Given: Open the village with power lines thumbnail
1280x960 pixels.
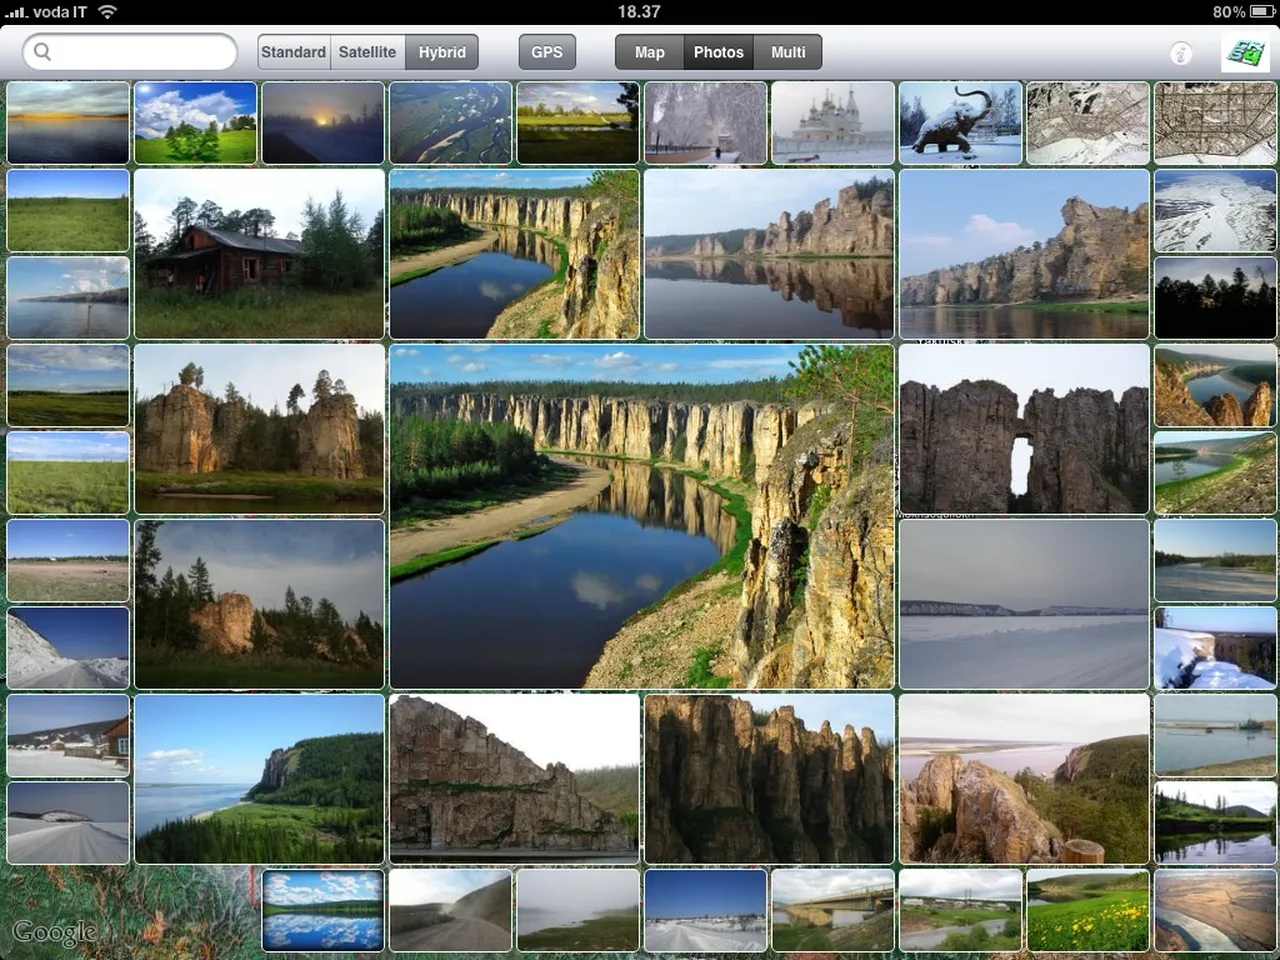Looking at the screenshot, I should 961,910.
